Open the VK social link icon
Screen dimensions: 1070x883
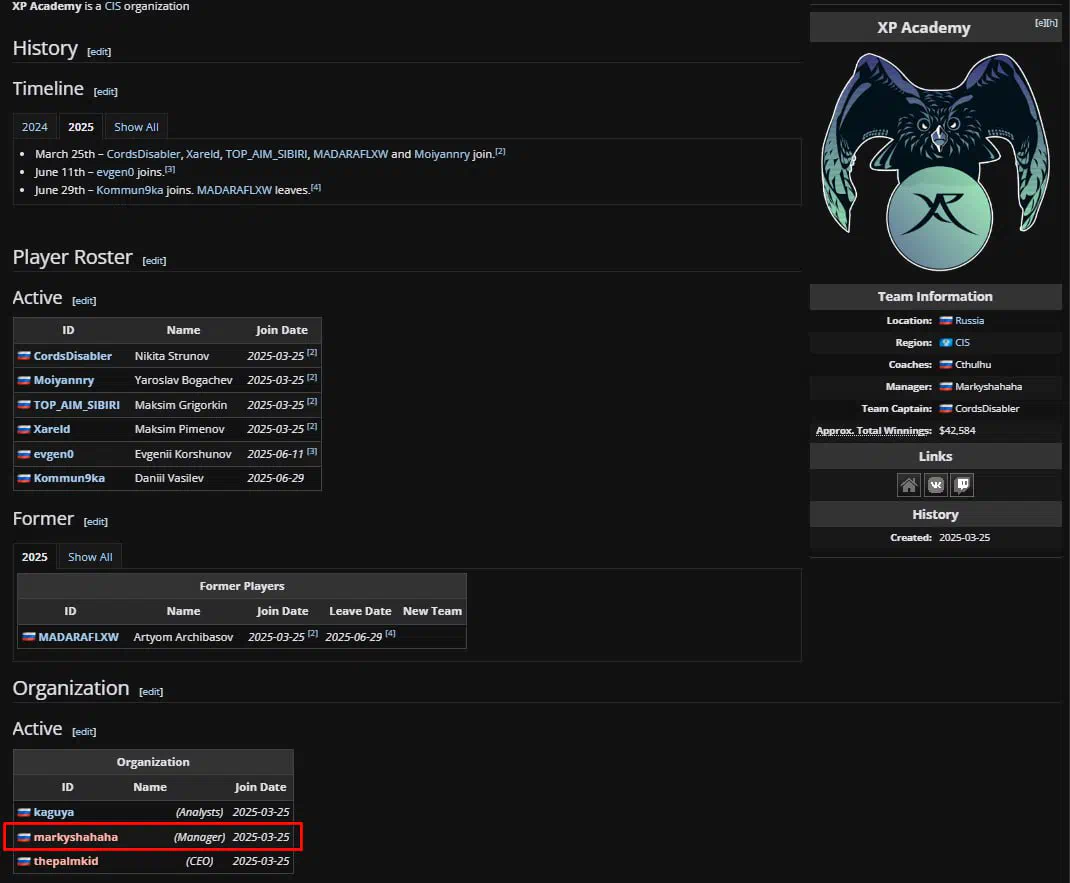(936, 485)
